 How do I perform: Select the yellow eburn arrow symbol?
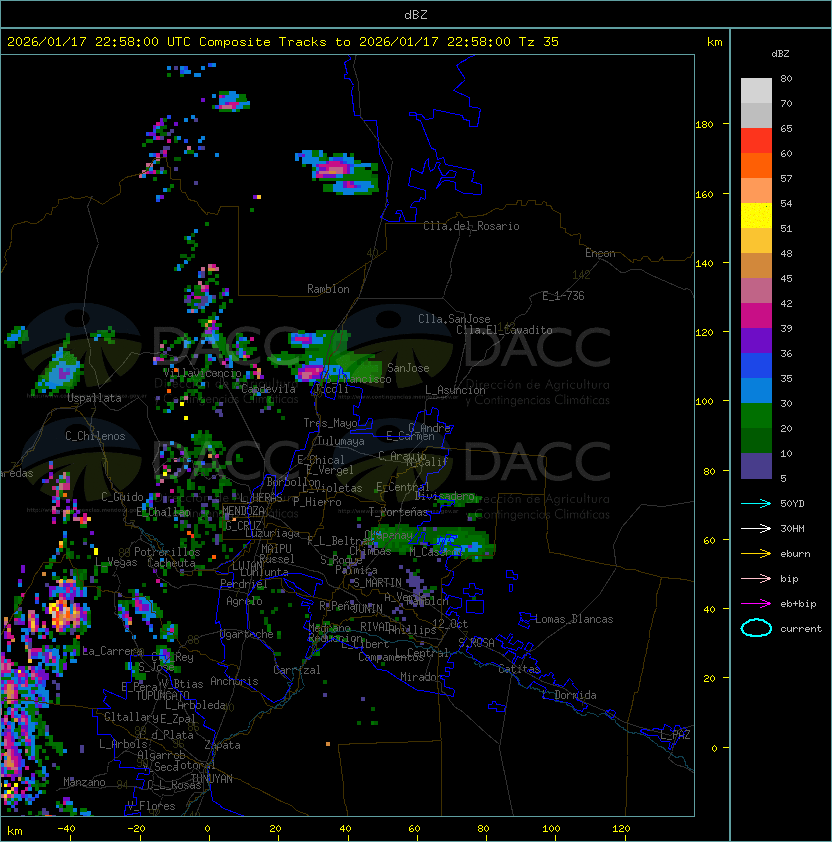click(756, 554)
